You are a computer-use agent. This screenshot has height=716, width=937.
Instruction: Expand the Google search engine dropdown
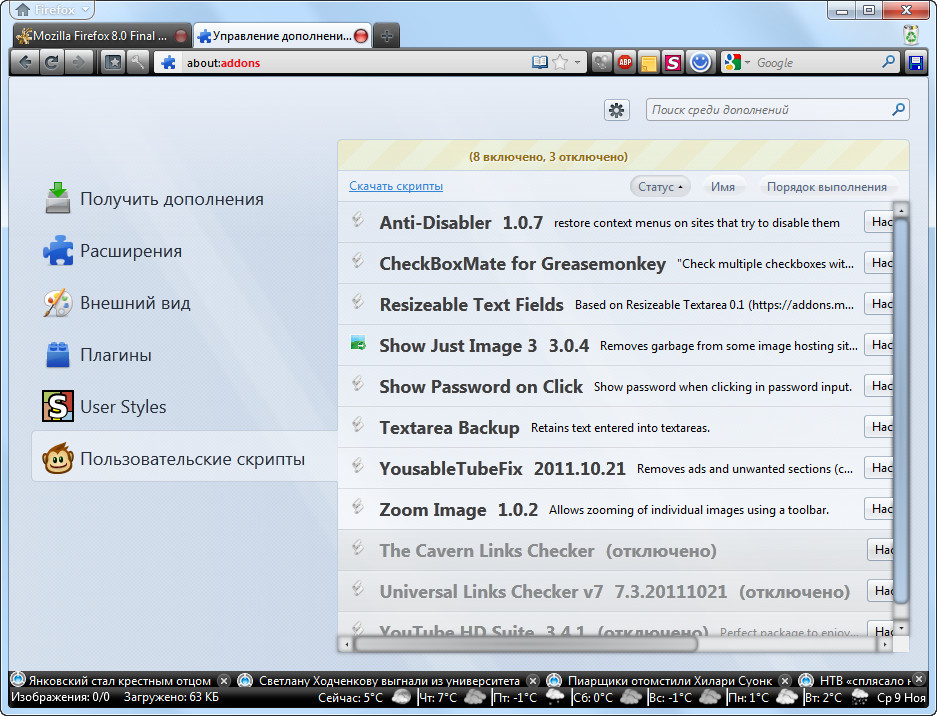pyautogui.click(x=736, y=62)
